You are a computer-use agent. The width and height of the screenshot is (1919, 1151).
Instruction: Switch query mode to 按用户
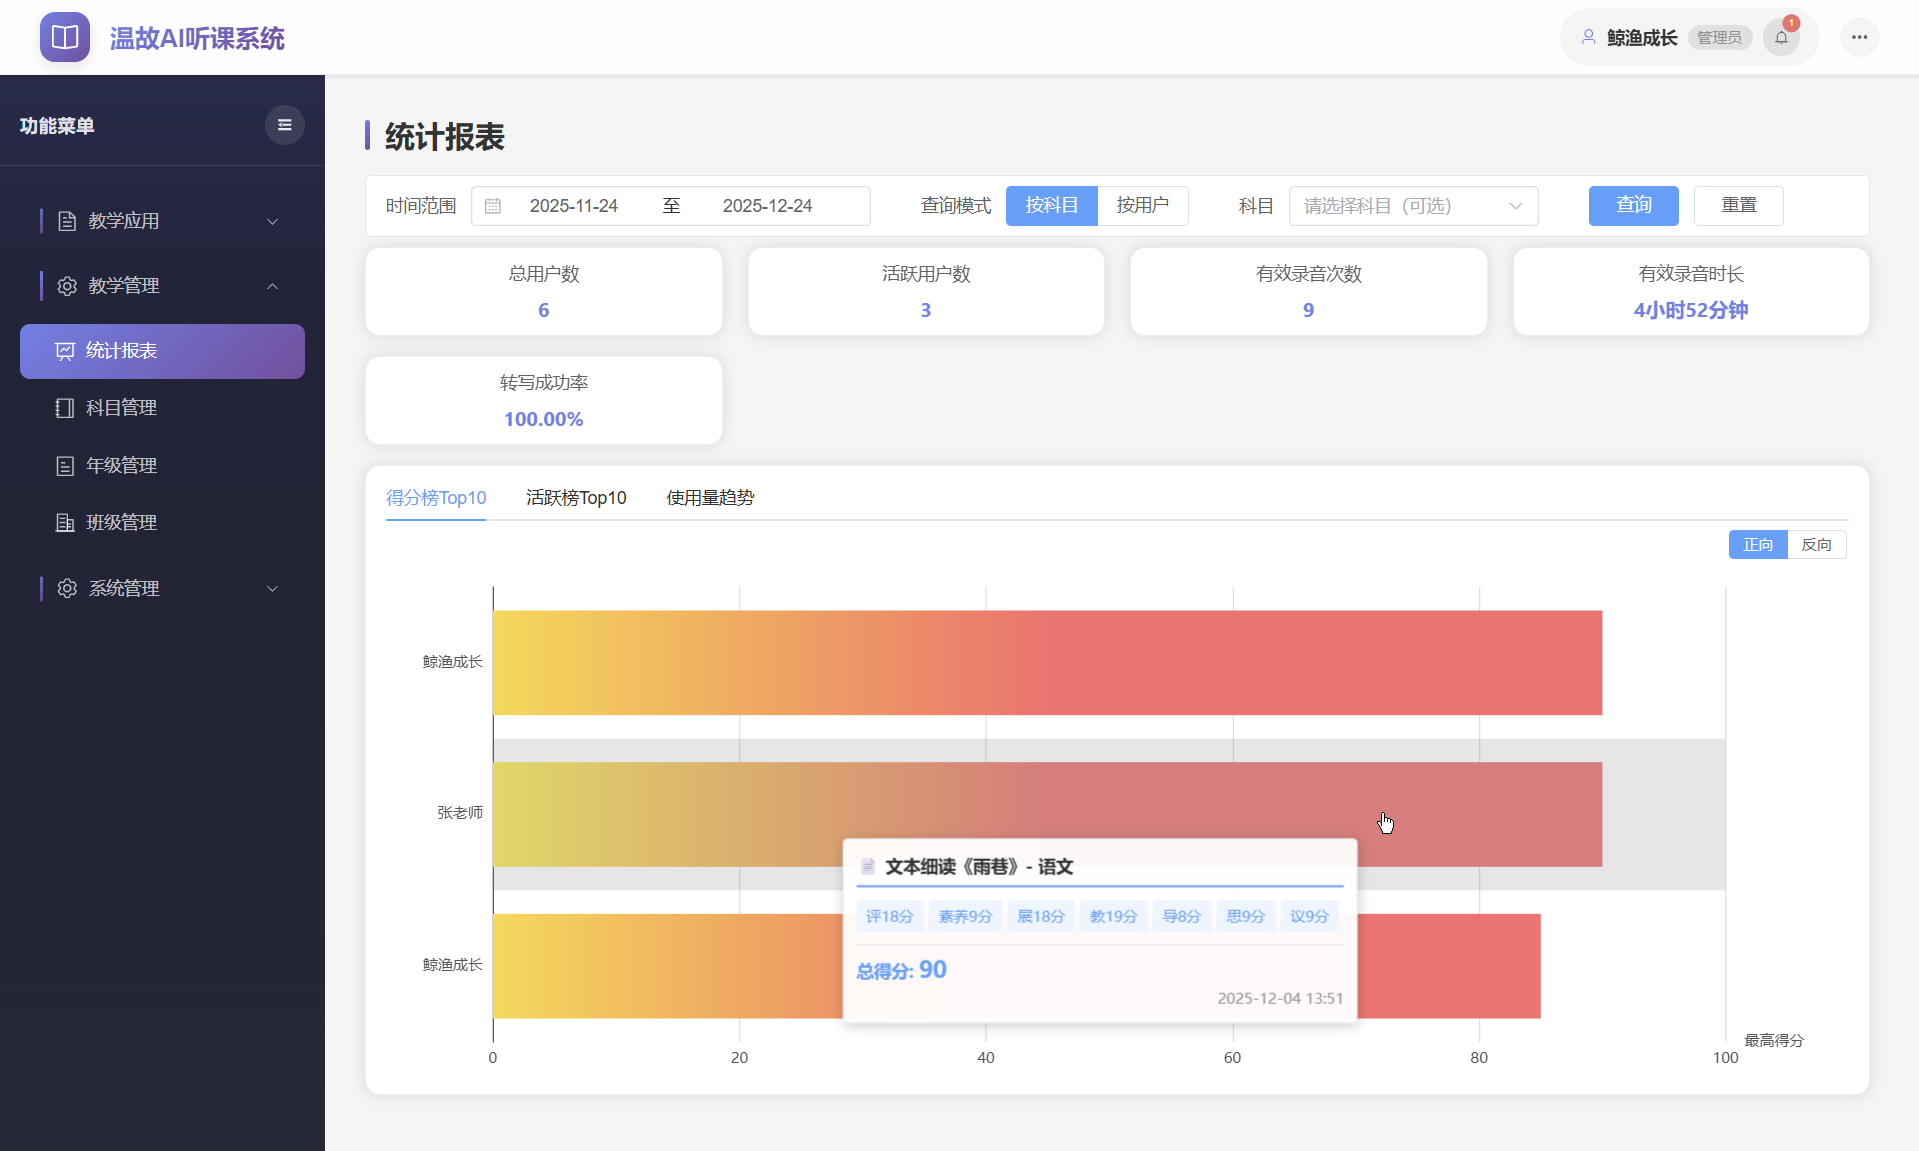(1142, 205)
